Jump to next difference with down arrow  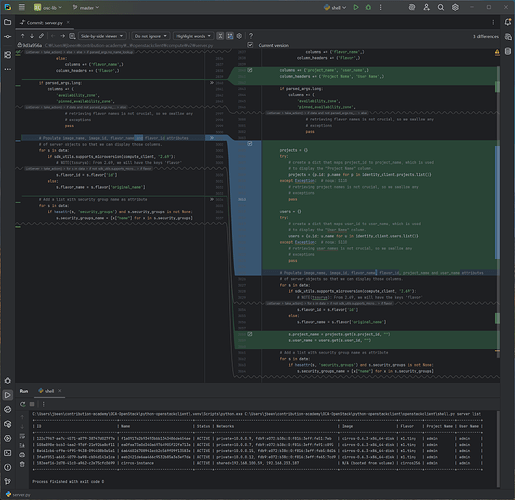[x=32, y=36]
